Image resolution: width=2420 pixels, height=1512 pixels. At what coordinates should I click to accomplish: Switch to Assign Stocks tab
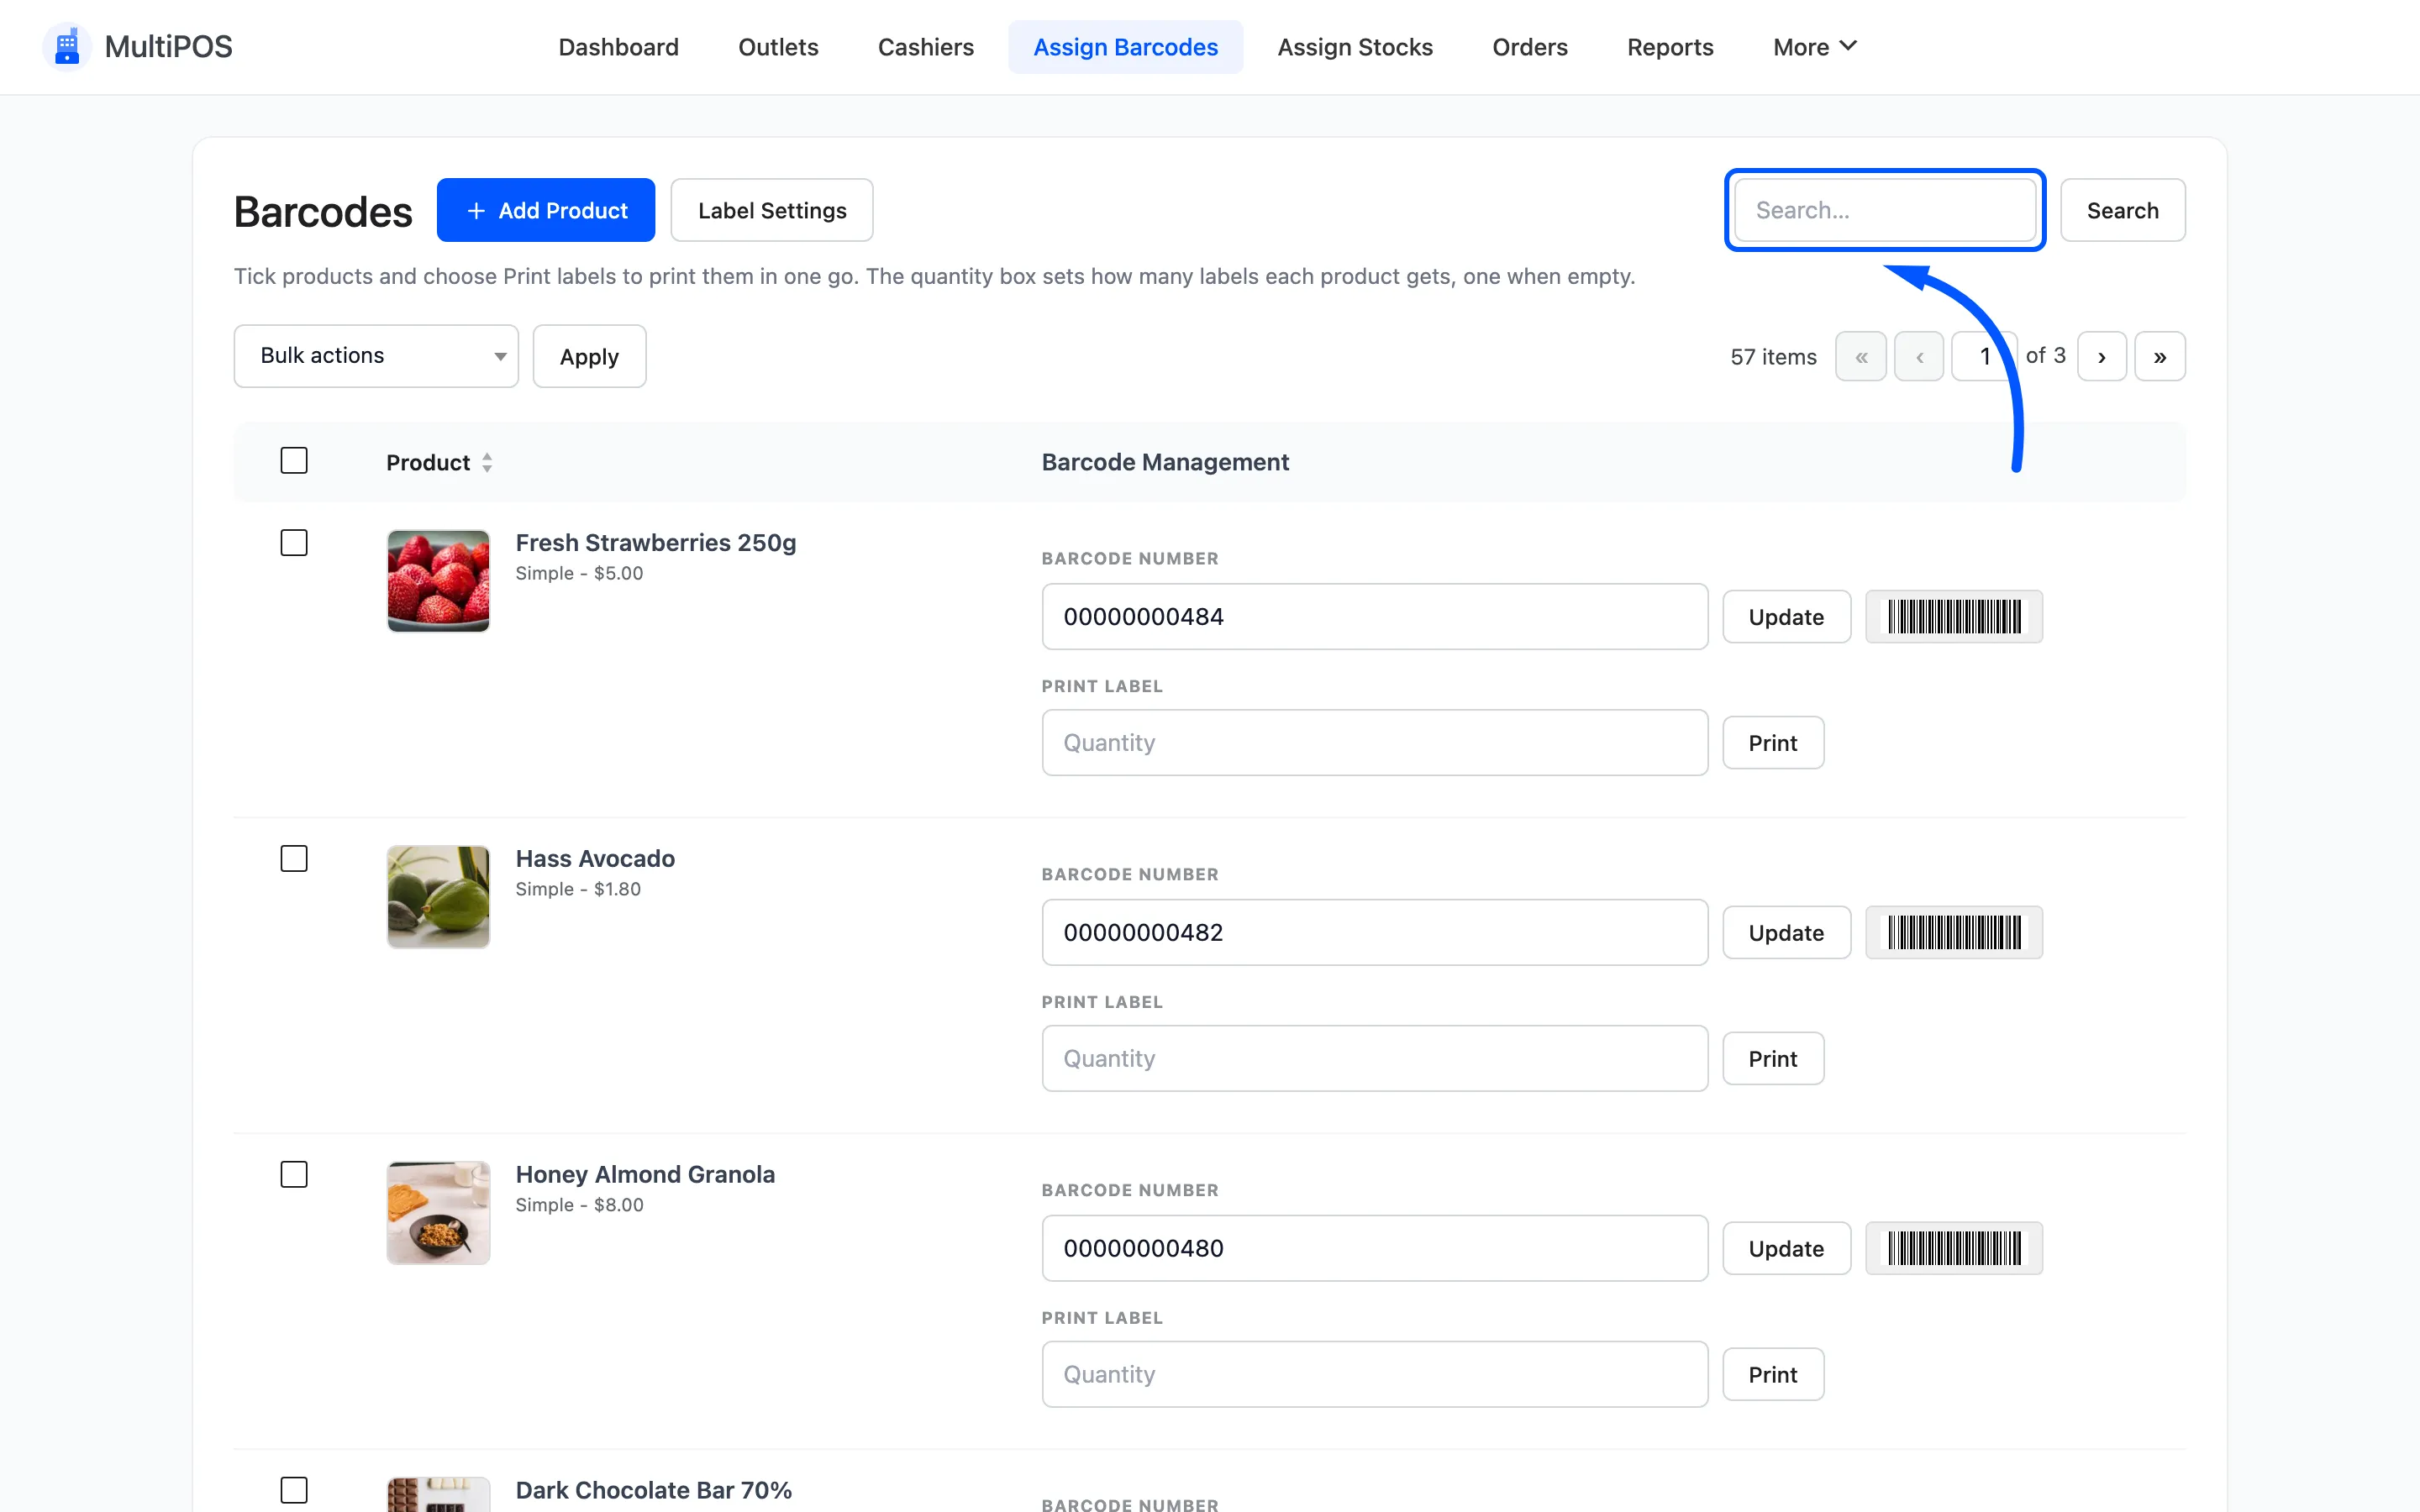coord(1355,47)
